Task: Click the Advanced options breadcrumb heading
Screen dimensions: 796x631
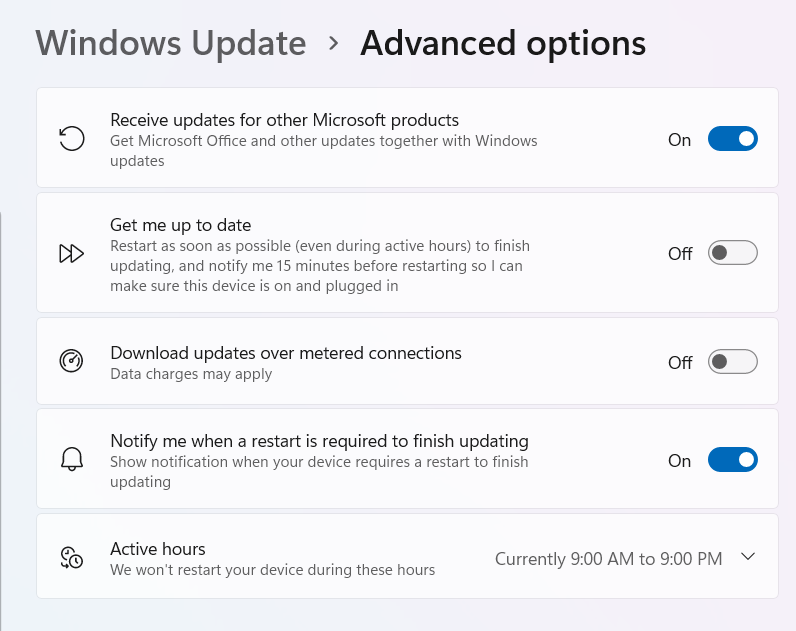Action: pos(503,44)
